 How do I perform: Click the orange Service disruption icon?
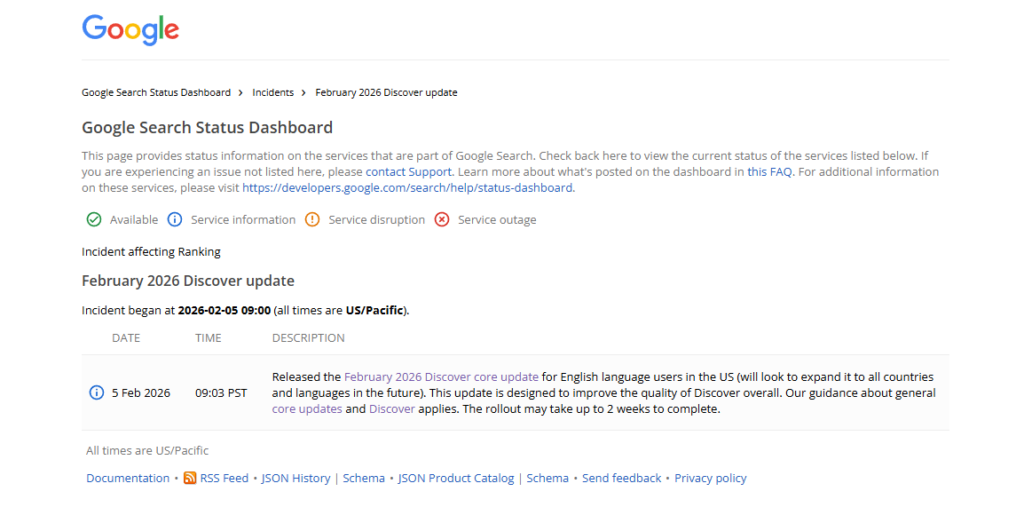312,220
